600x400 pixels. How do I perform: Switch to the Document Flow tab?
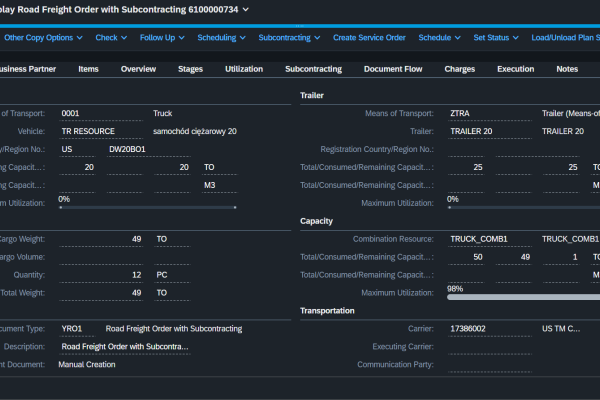tap(393, 69)
